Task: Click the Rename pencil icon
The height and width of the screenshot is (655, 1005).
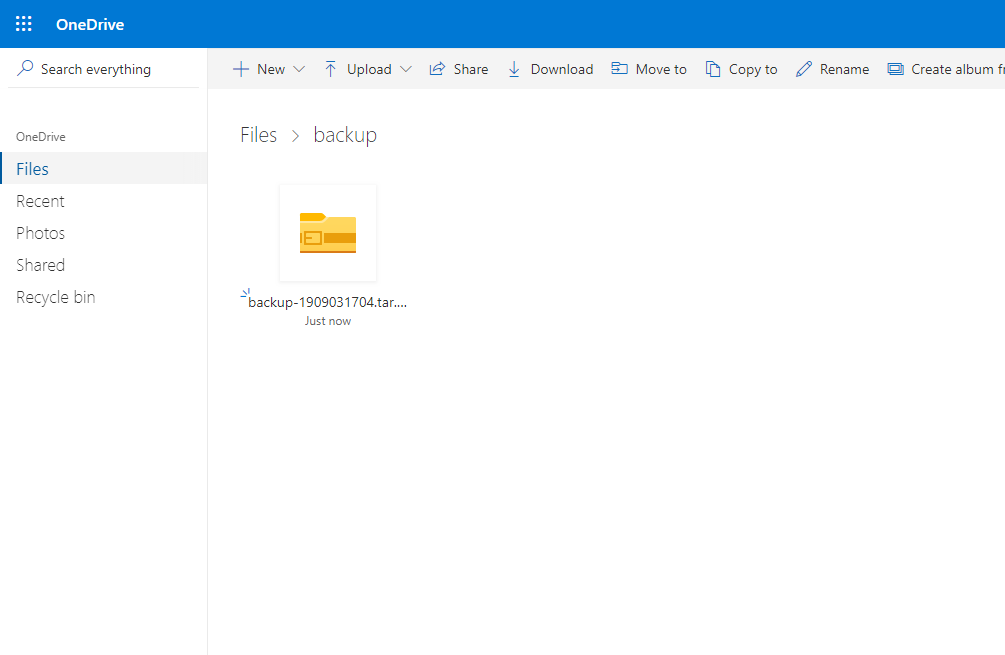Action: point(804,69)
